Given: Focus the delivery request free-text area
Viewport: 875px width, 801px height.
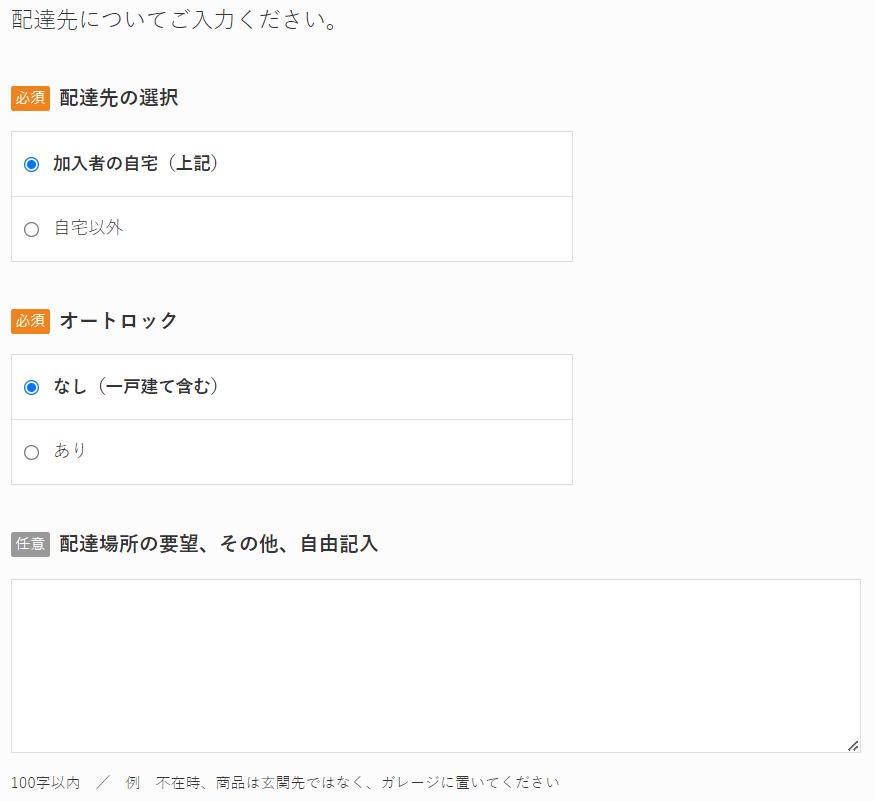Looking at the screenshot, I should (436, 666).
